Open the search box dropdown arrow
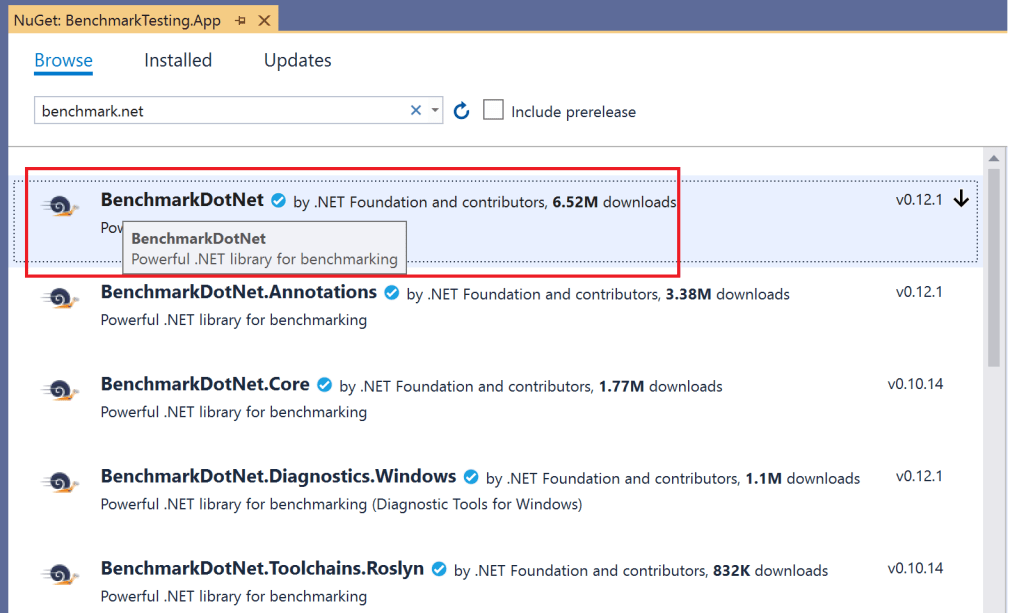 435,111
